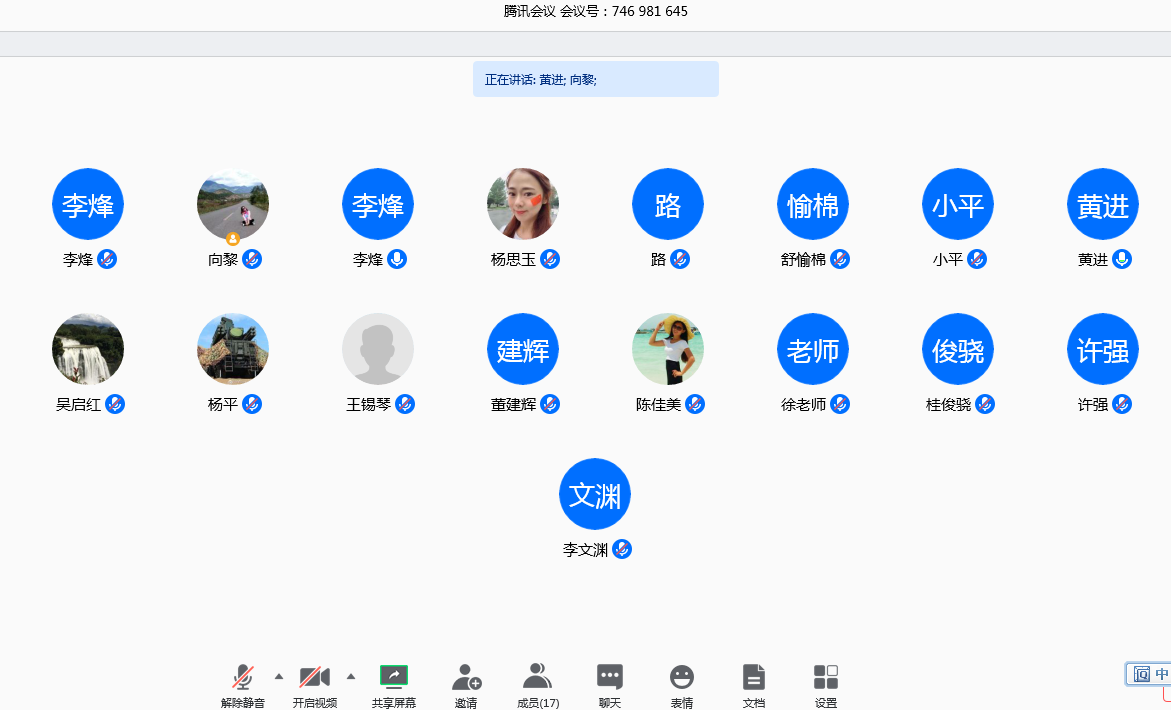
Task: Click the 正在讲话 speaker banner
Action: tap(595, 80)
